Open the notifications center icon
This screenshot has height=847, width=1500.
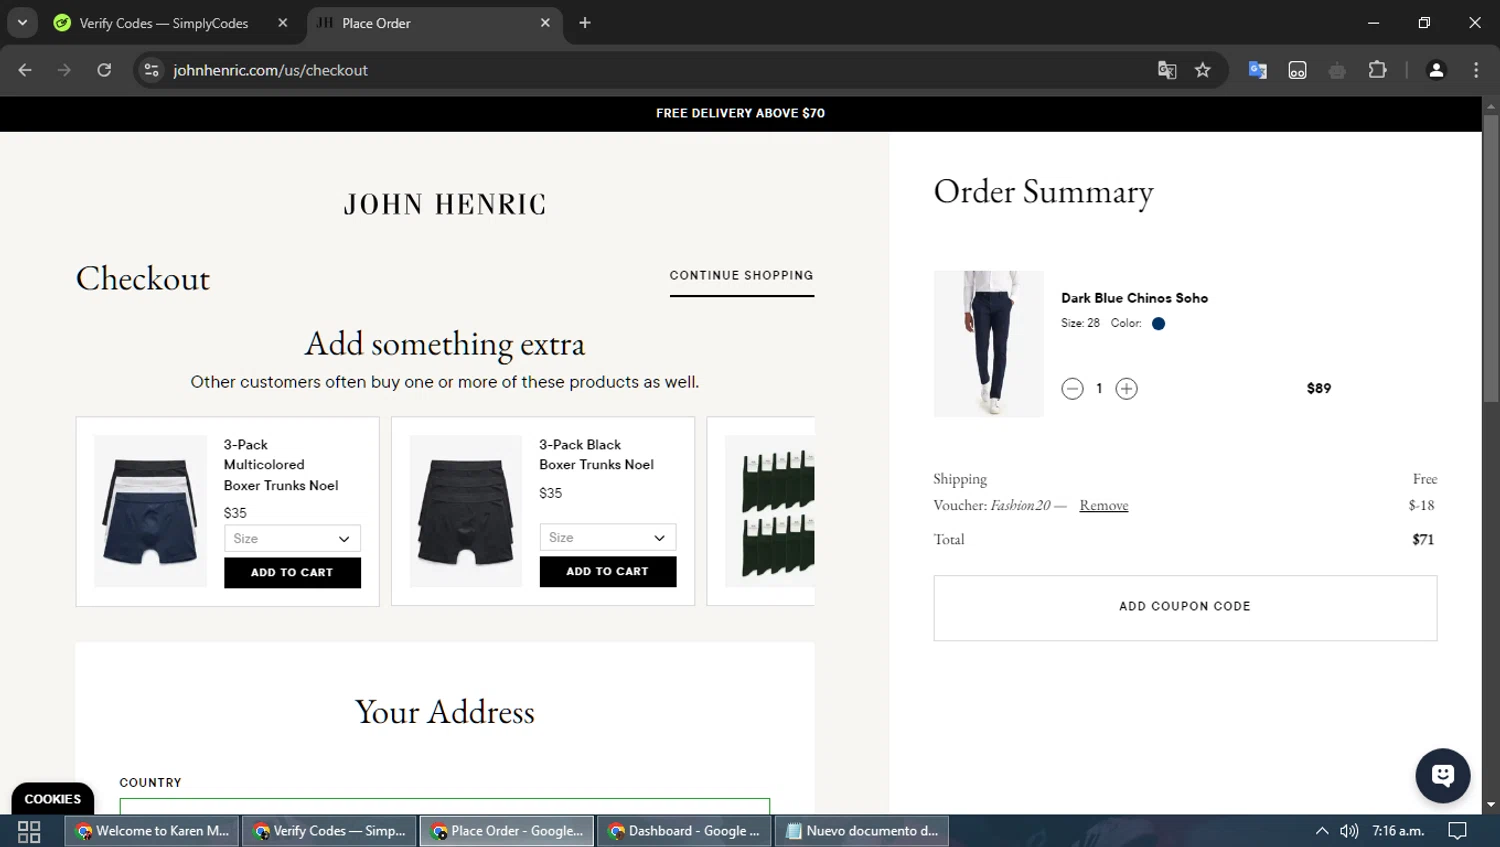(x=1458, y=831)
